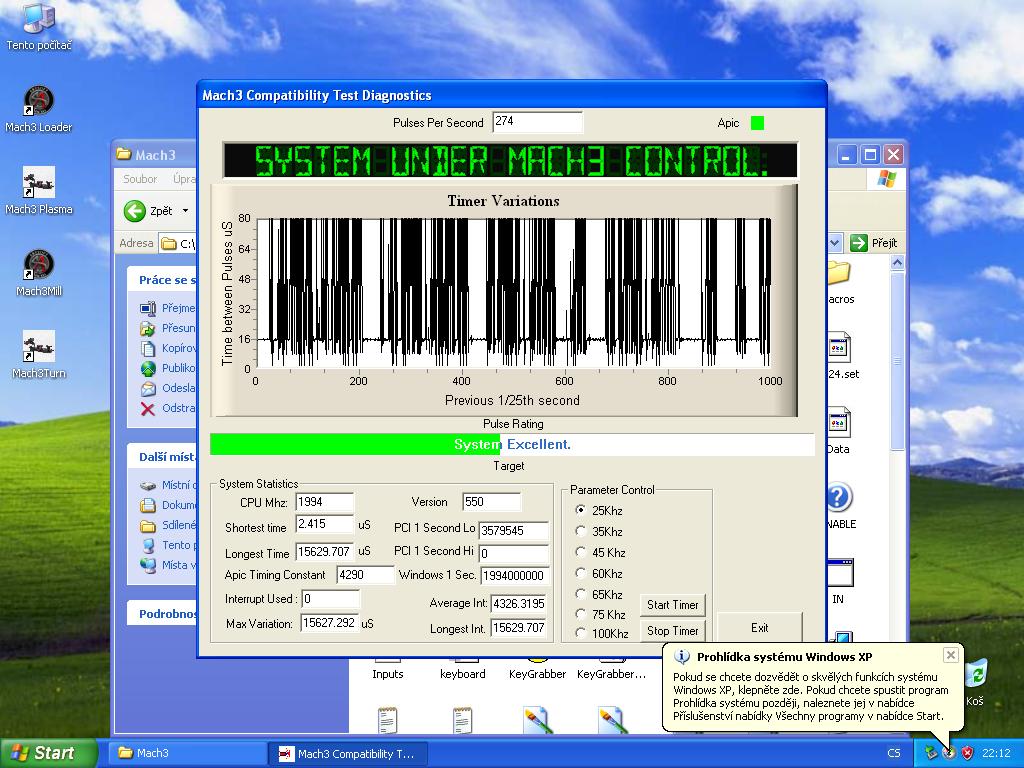Viewport: 1024px width, 768px height.
Task: Select the 60Khz radio button
Action: click(x=581, y=573)
